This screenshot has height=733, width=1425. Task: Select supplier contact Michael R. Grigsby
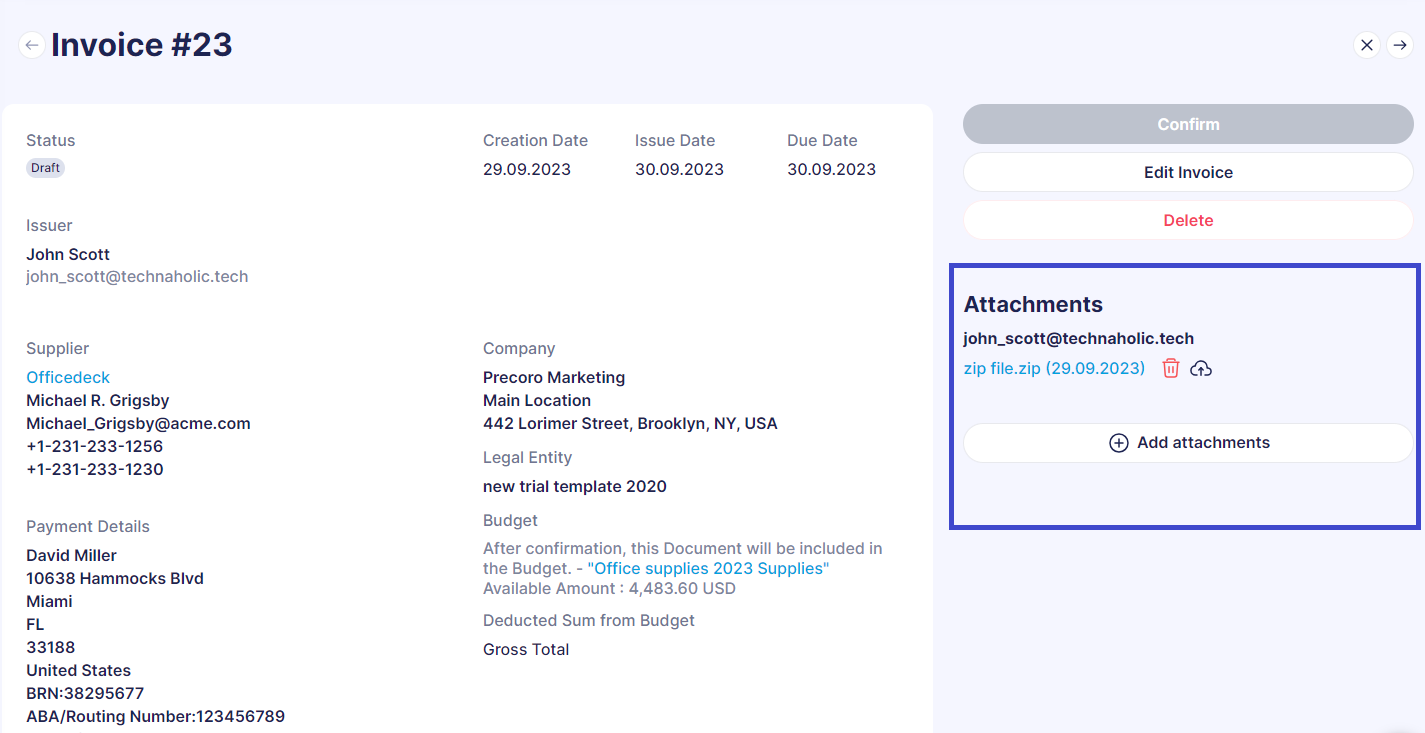pos(98,400)
